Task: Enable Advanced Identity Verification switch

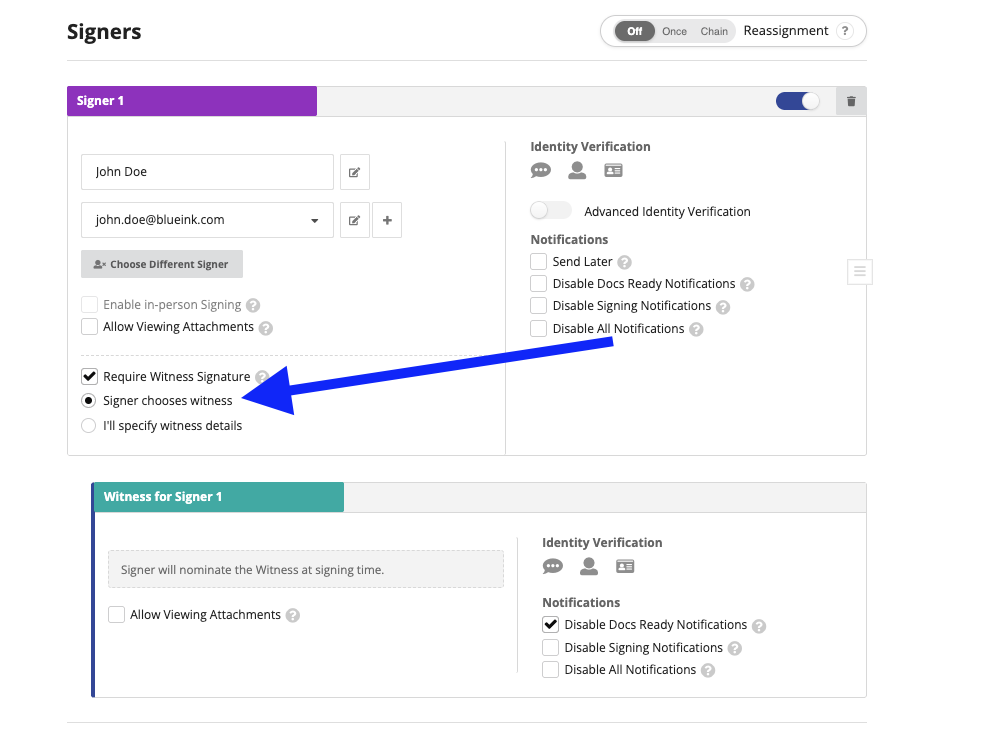Action: tap(551, 210)
